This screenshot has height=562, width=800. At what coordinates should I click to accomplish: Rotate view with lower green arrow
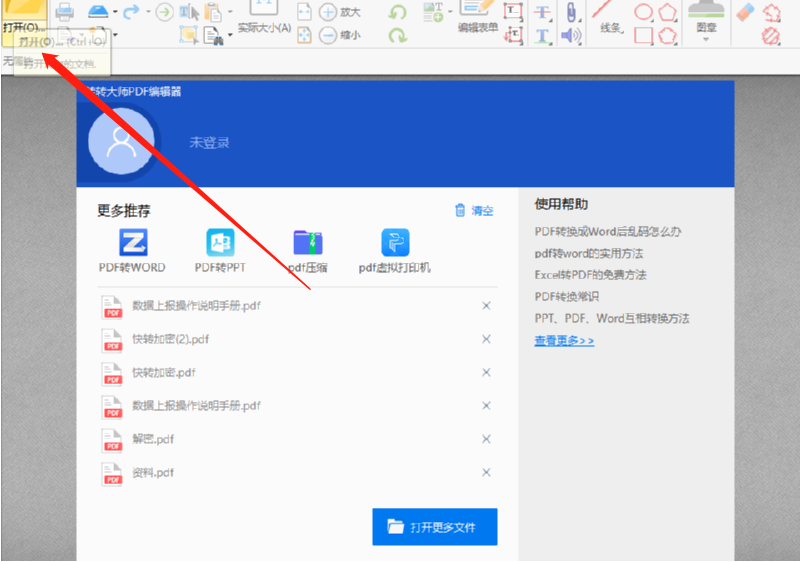[x=397, y=36]
